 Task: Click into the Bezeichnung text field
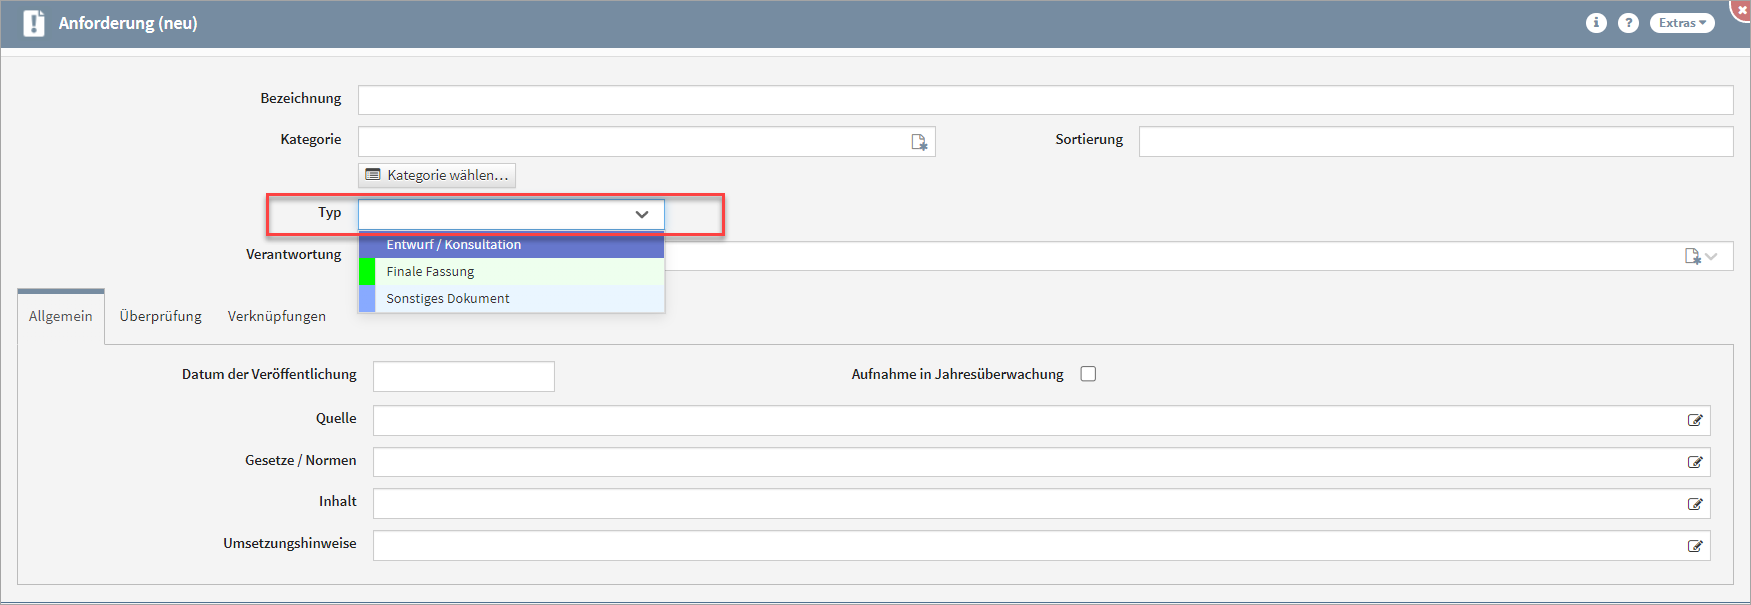point(1045,100)
